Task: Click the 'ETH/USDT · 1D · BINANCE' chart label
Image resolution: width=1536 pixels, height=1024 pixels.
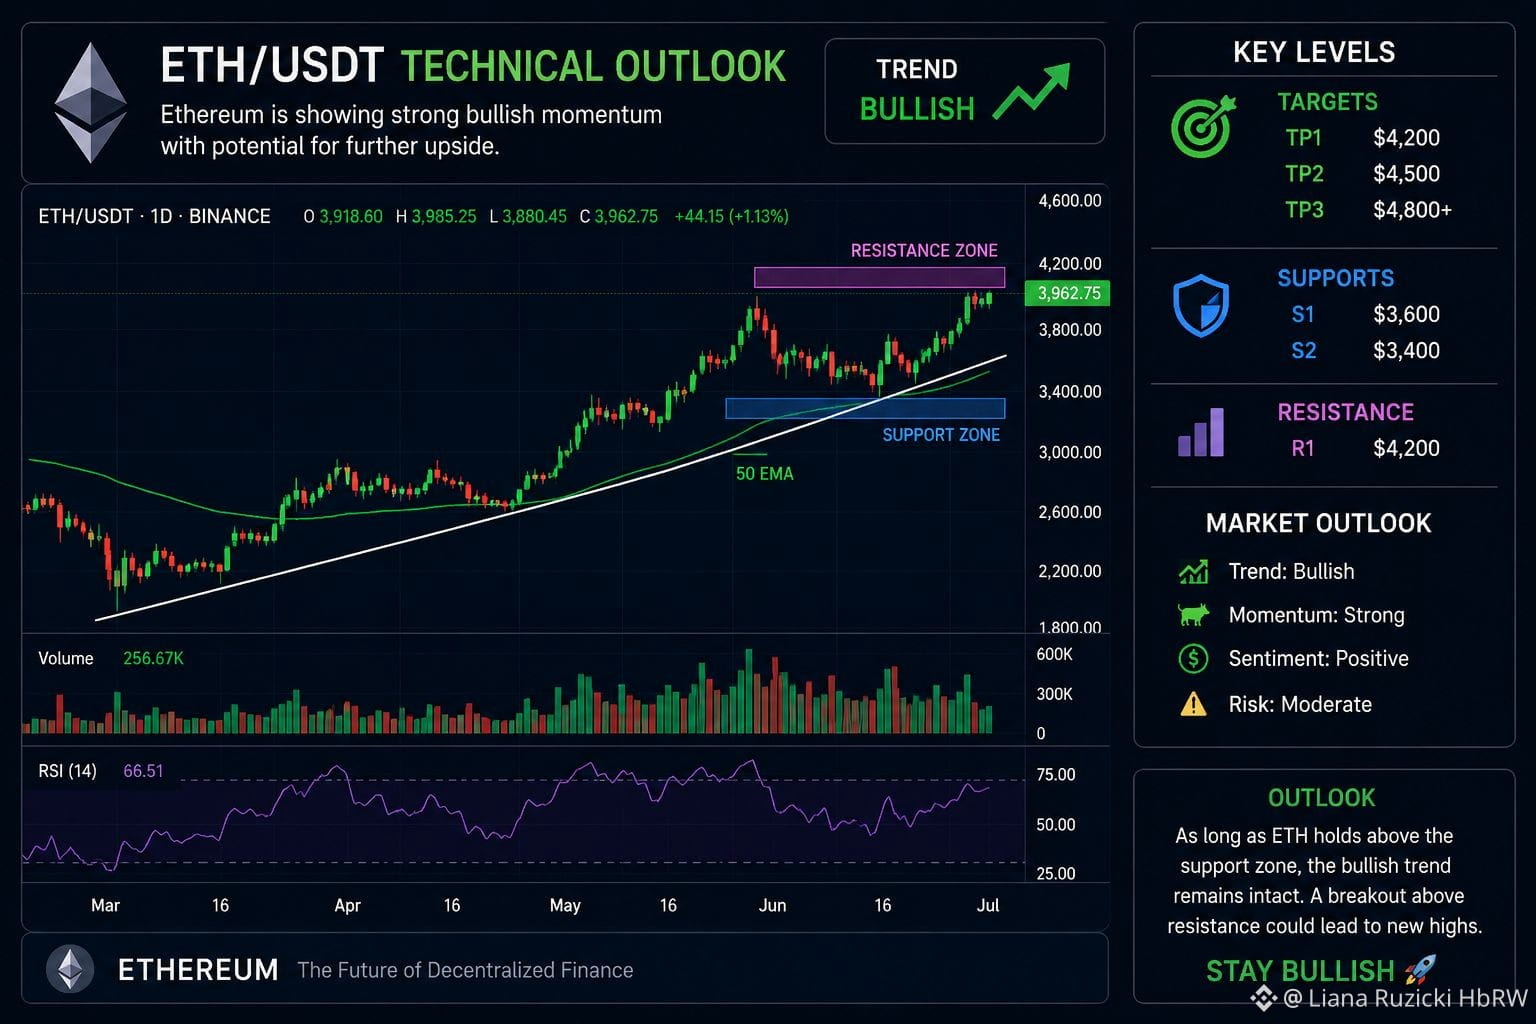Action: coord(154,216)
